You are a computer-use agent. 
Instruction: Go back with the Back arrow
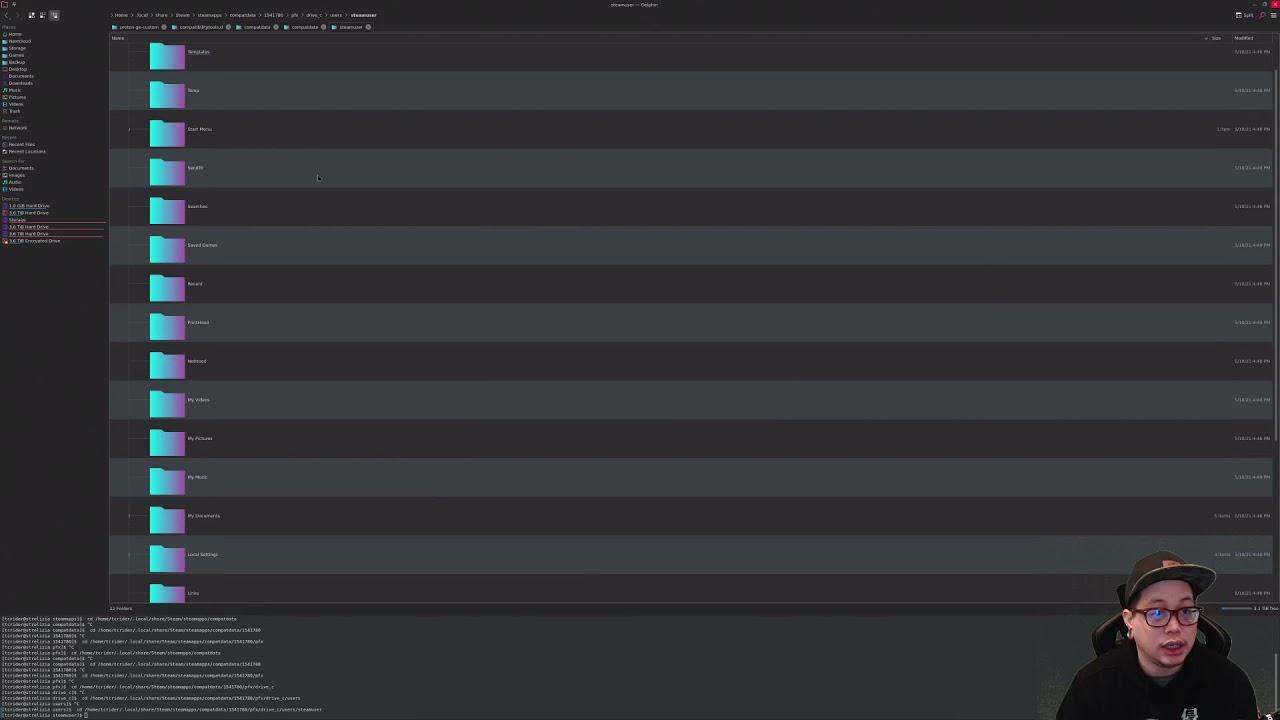6,15
